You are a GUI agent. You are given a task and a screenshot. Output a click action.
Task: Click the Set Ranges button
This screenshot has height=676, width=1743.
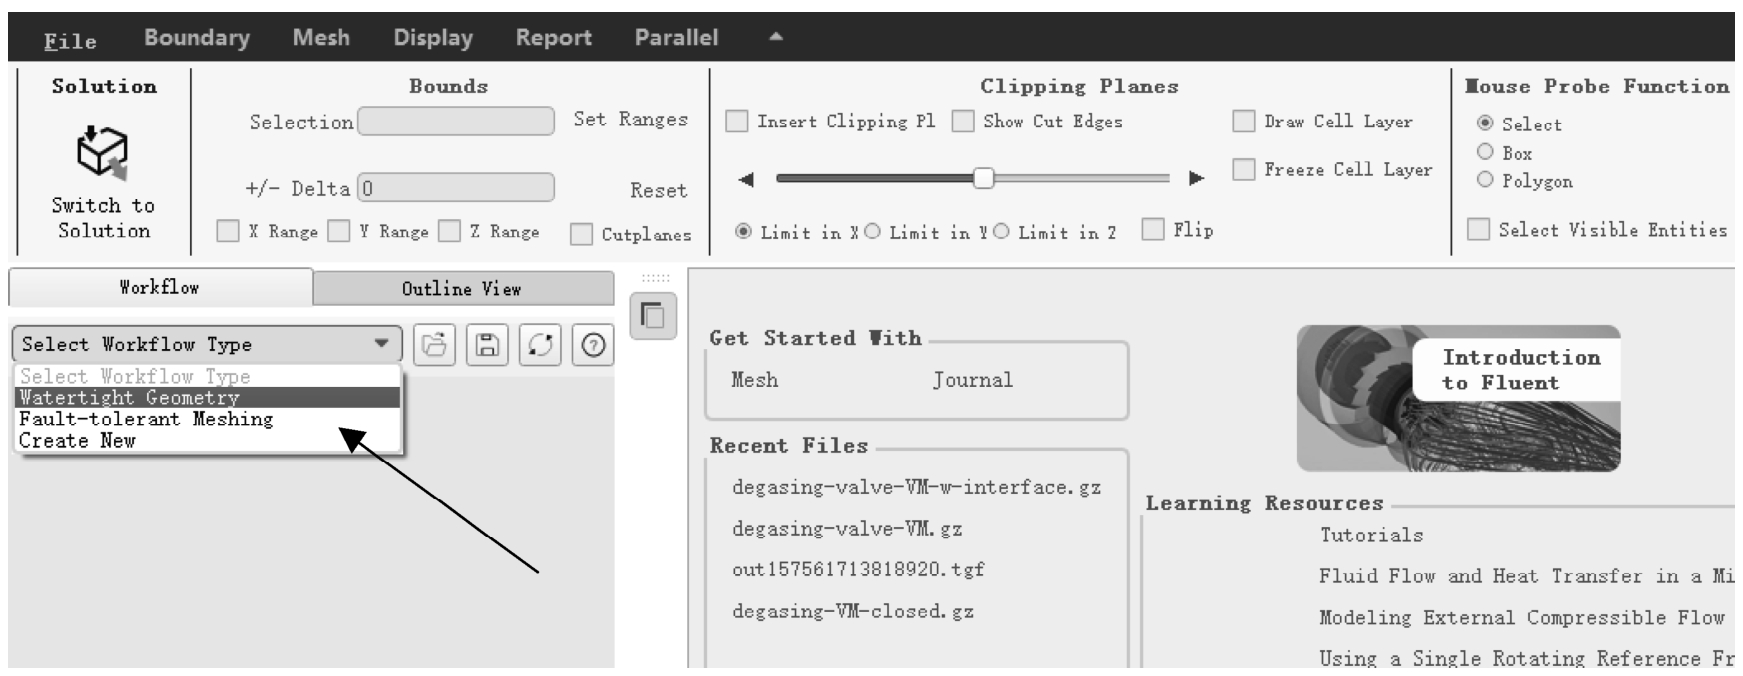[630, 119]
